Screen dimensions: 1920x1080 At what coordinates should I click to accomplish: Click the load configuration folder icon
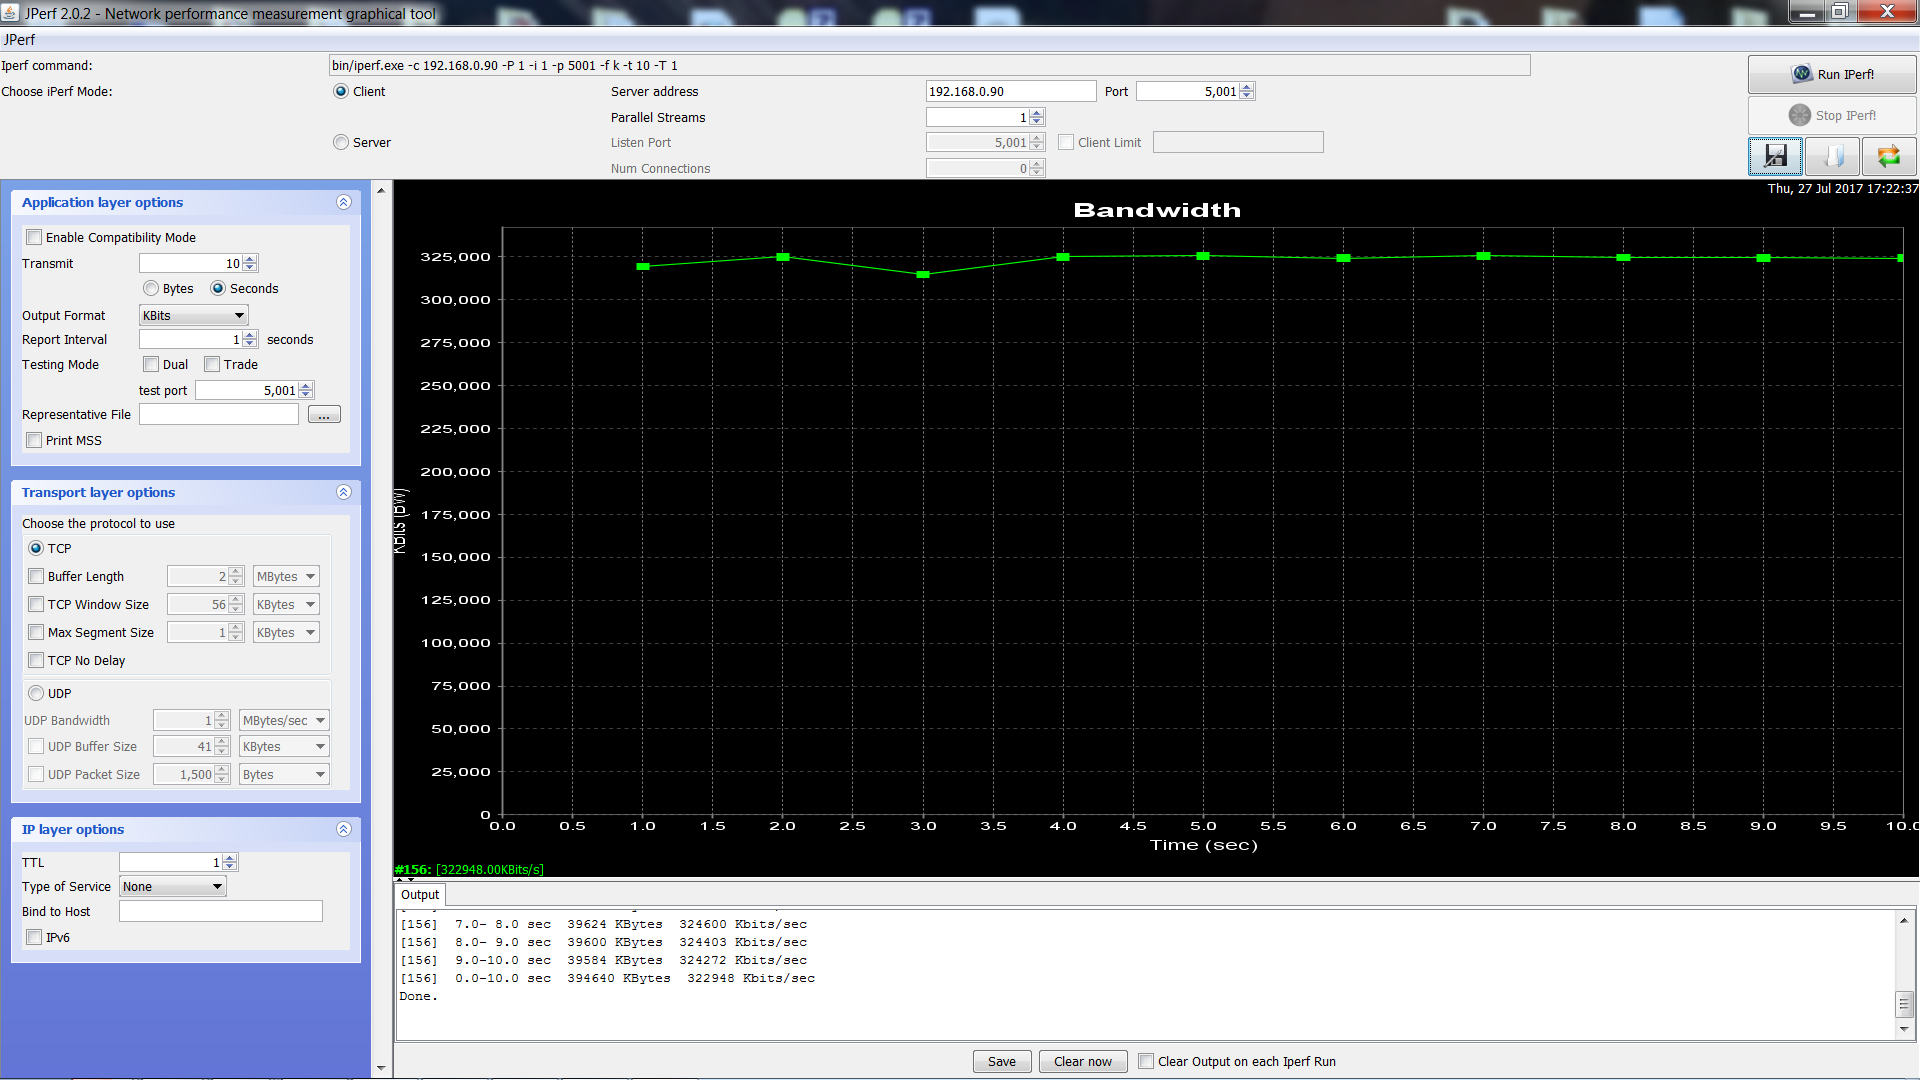click(x=1833, y=156)
